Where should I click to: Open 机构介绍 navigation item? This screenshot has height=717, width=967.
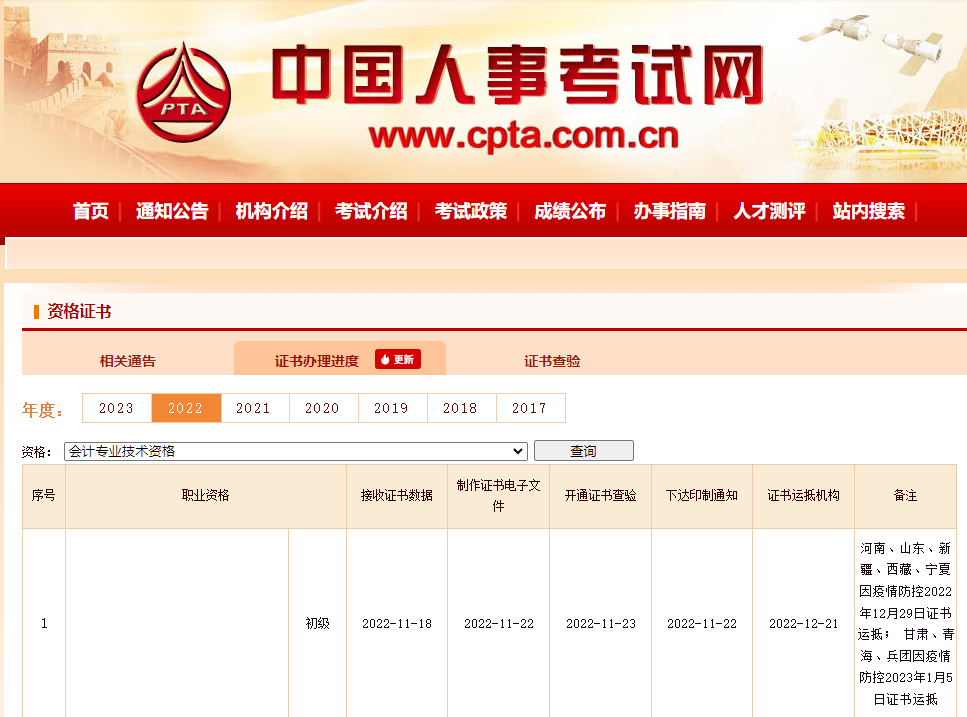pos(271,211)
